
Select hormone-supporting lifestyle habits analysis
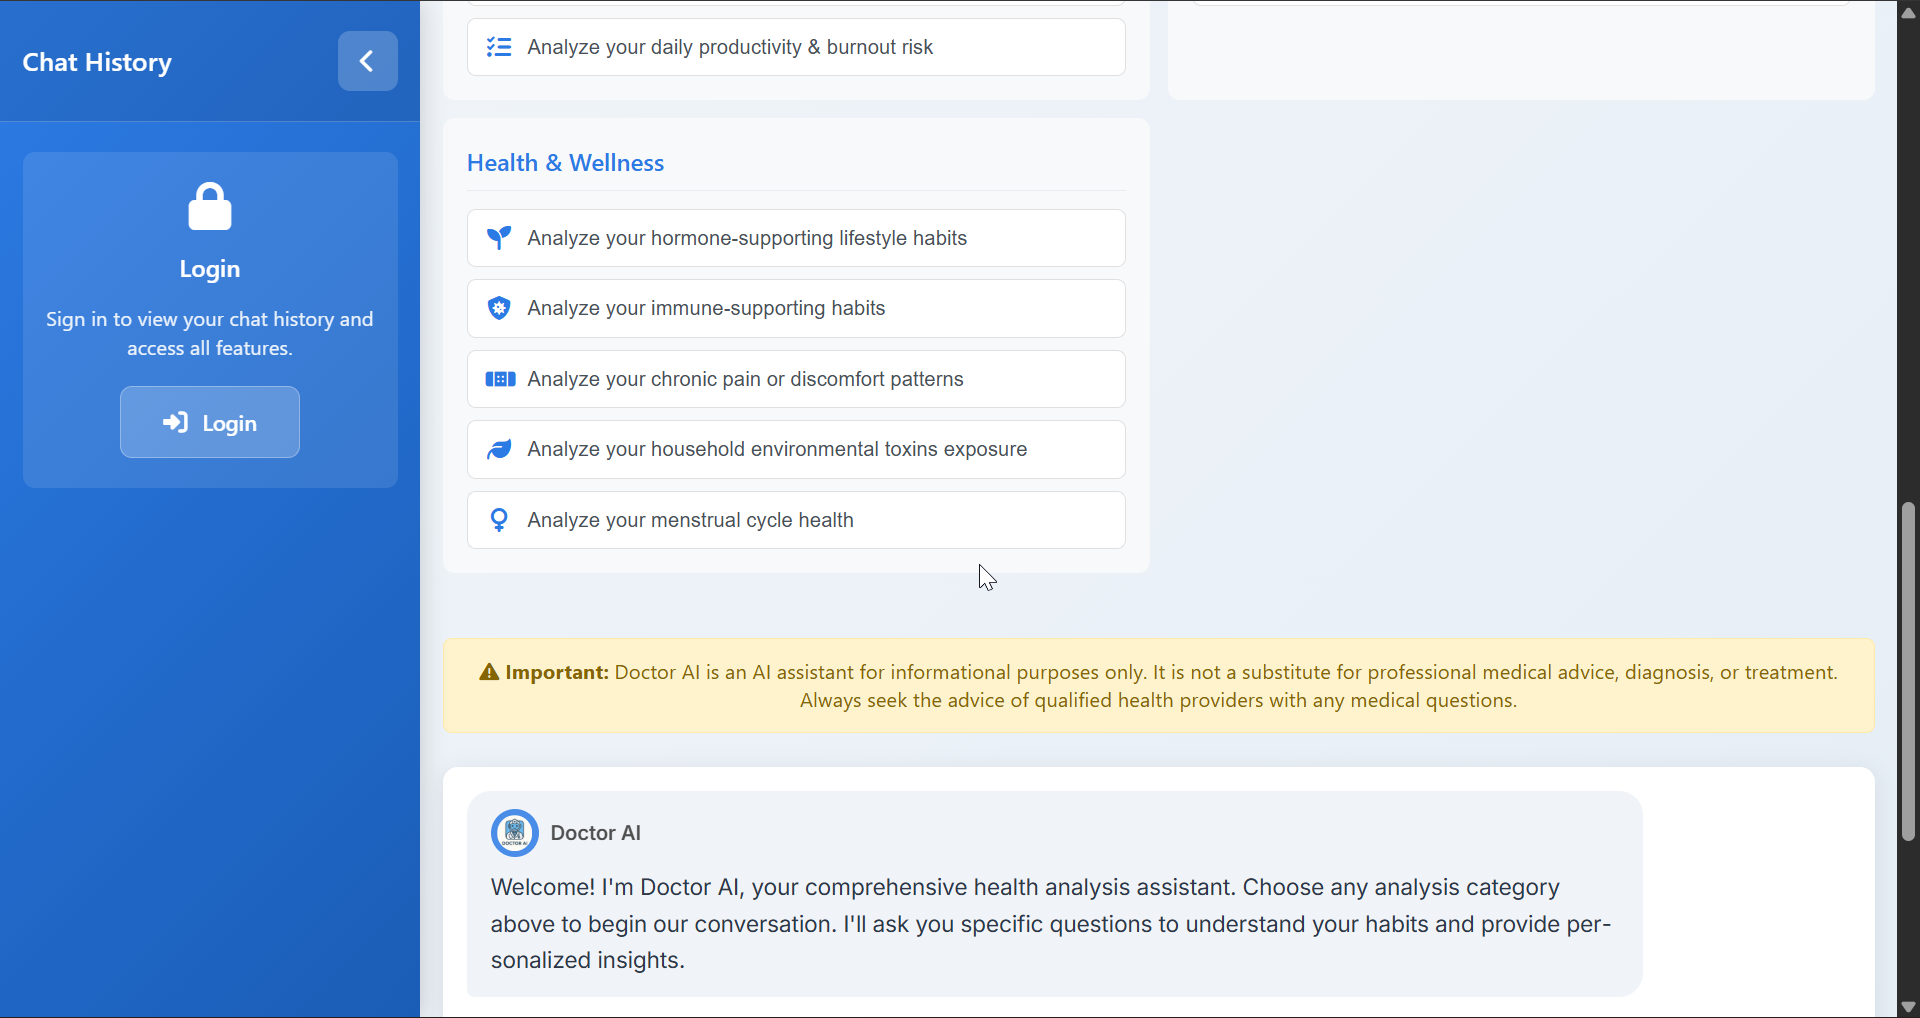point(796,238)
